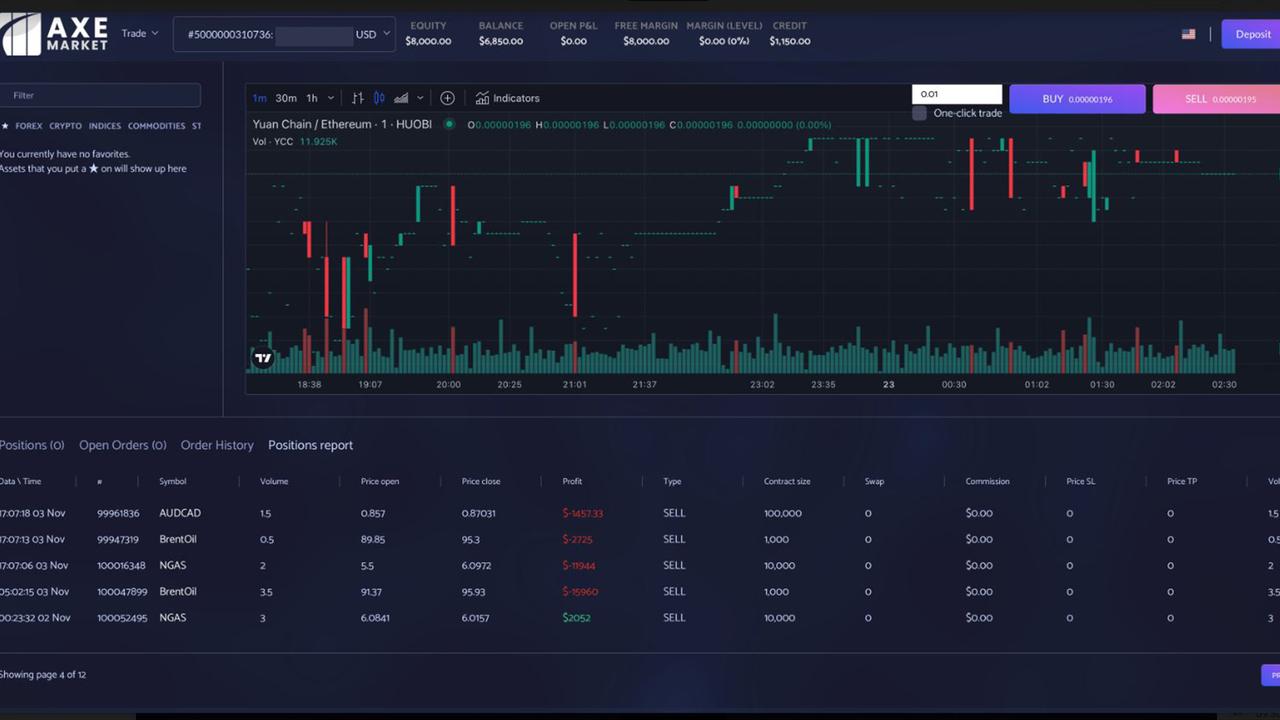
Task: Show favorites star category
Action: (x=5, y=126)
